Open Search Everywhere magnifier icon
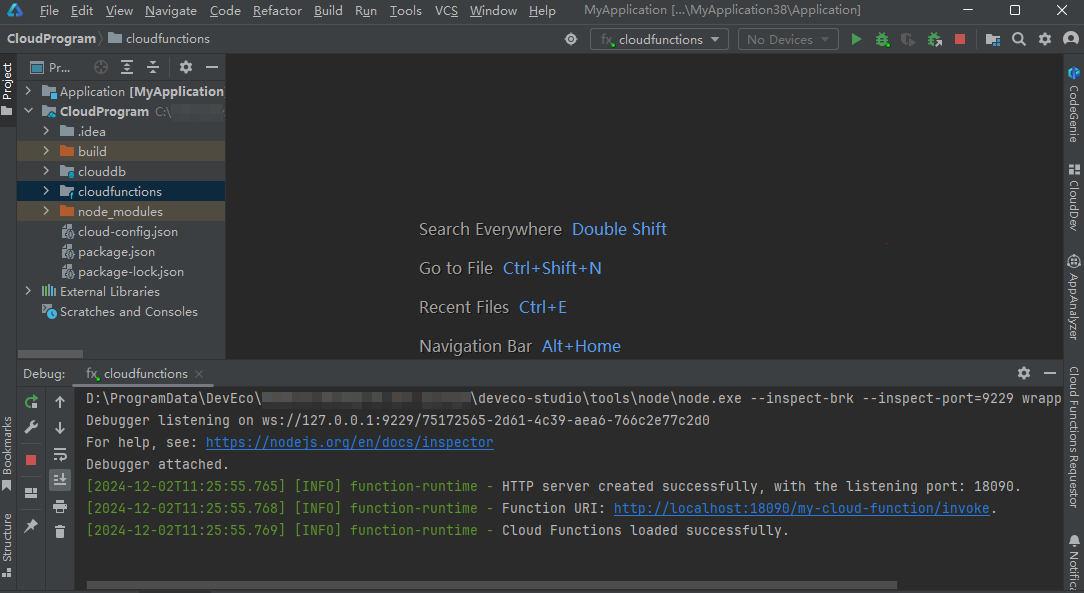Viewport: 1084px width, 593px height. (x=1018, y=39)
